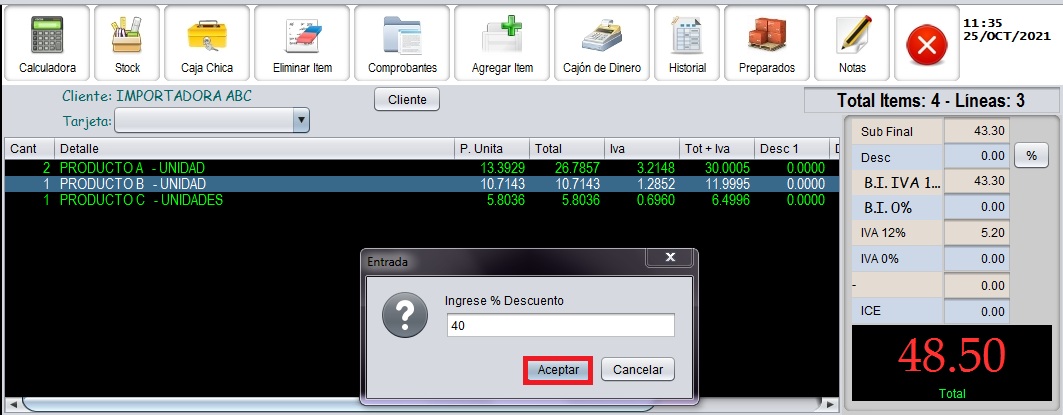Click the Eliminar Item icon
Image resolution: width=1063 pixels, height=415 pixels.
[301, 43]
